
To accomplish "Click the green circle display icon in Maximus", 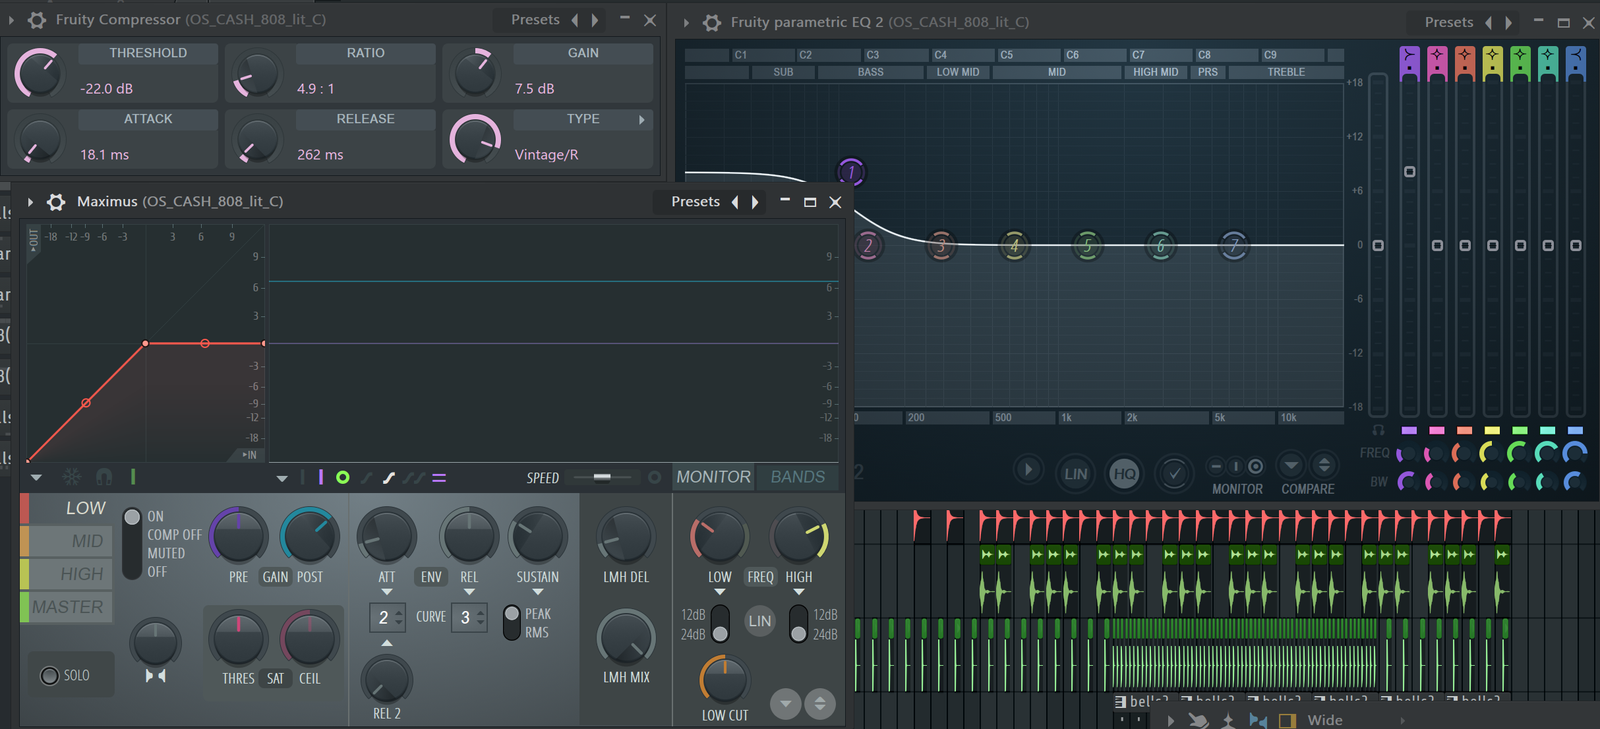I will click(343, 478).
